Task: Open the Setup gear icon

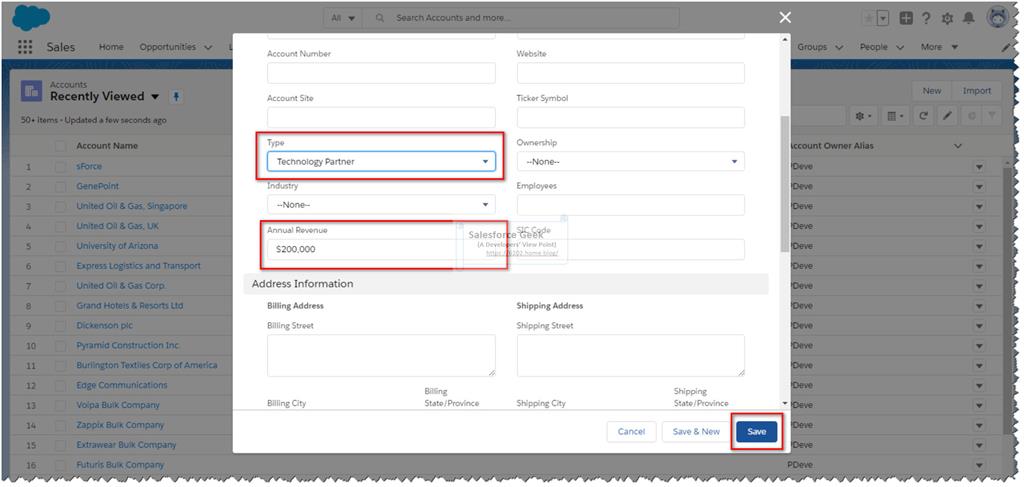Action: (x=948, y=19)
